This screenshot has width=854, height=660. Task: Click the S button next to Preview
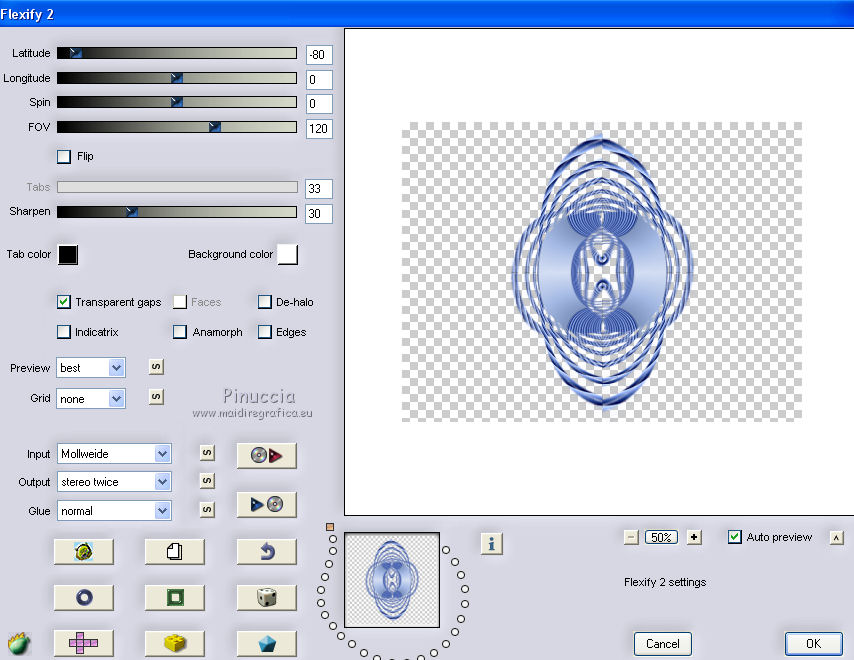tap(156, 366)
